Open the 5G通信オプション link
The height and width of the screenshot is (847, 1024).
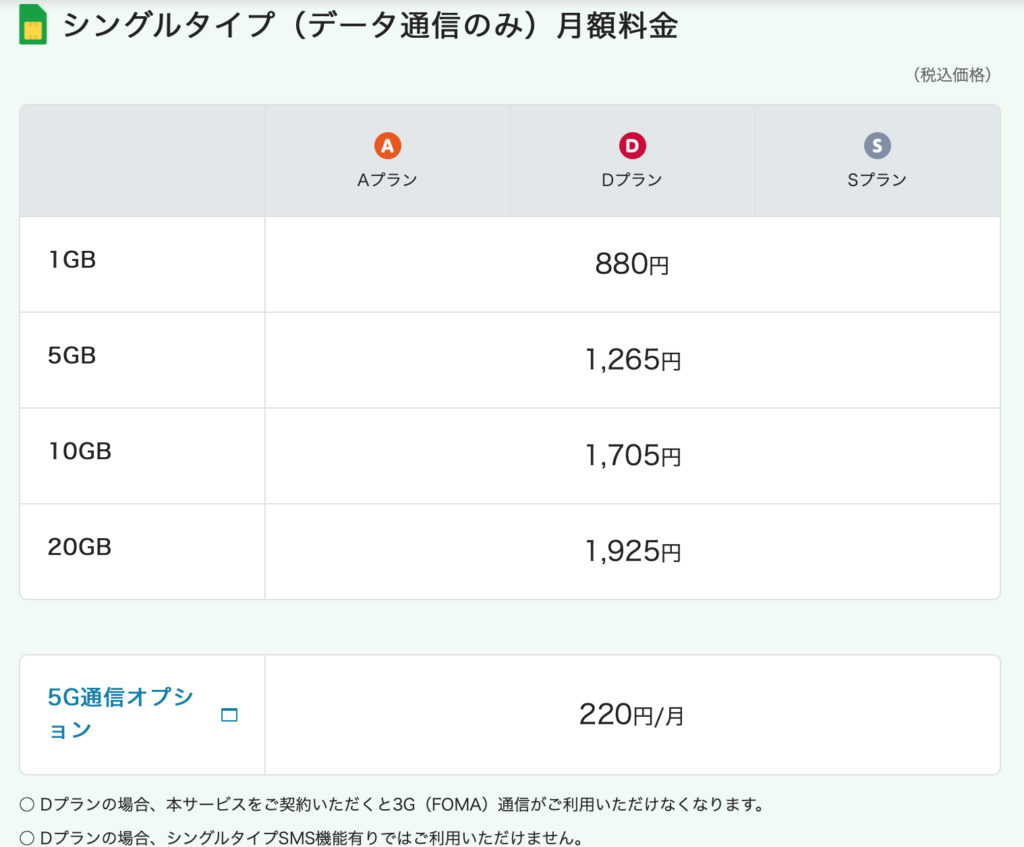click(x=120, y=713)
